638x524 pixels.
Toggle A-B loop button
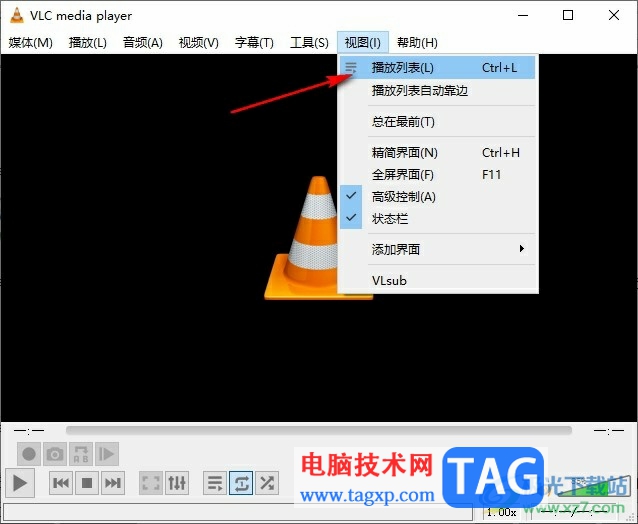(x=81, y=454)
